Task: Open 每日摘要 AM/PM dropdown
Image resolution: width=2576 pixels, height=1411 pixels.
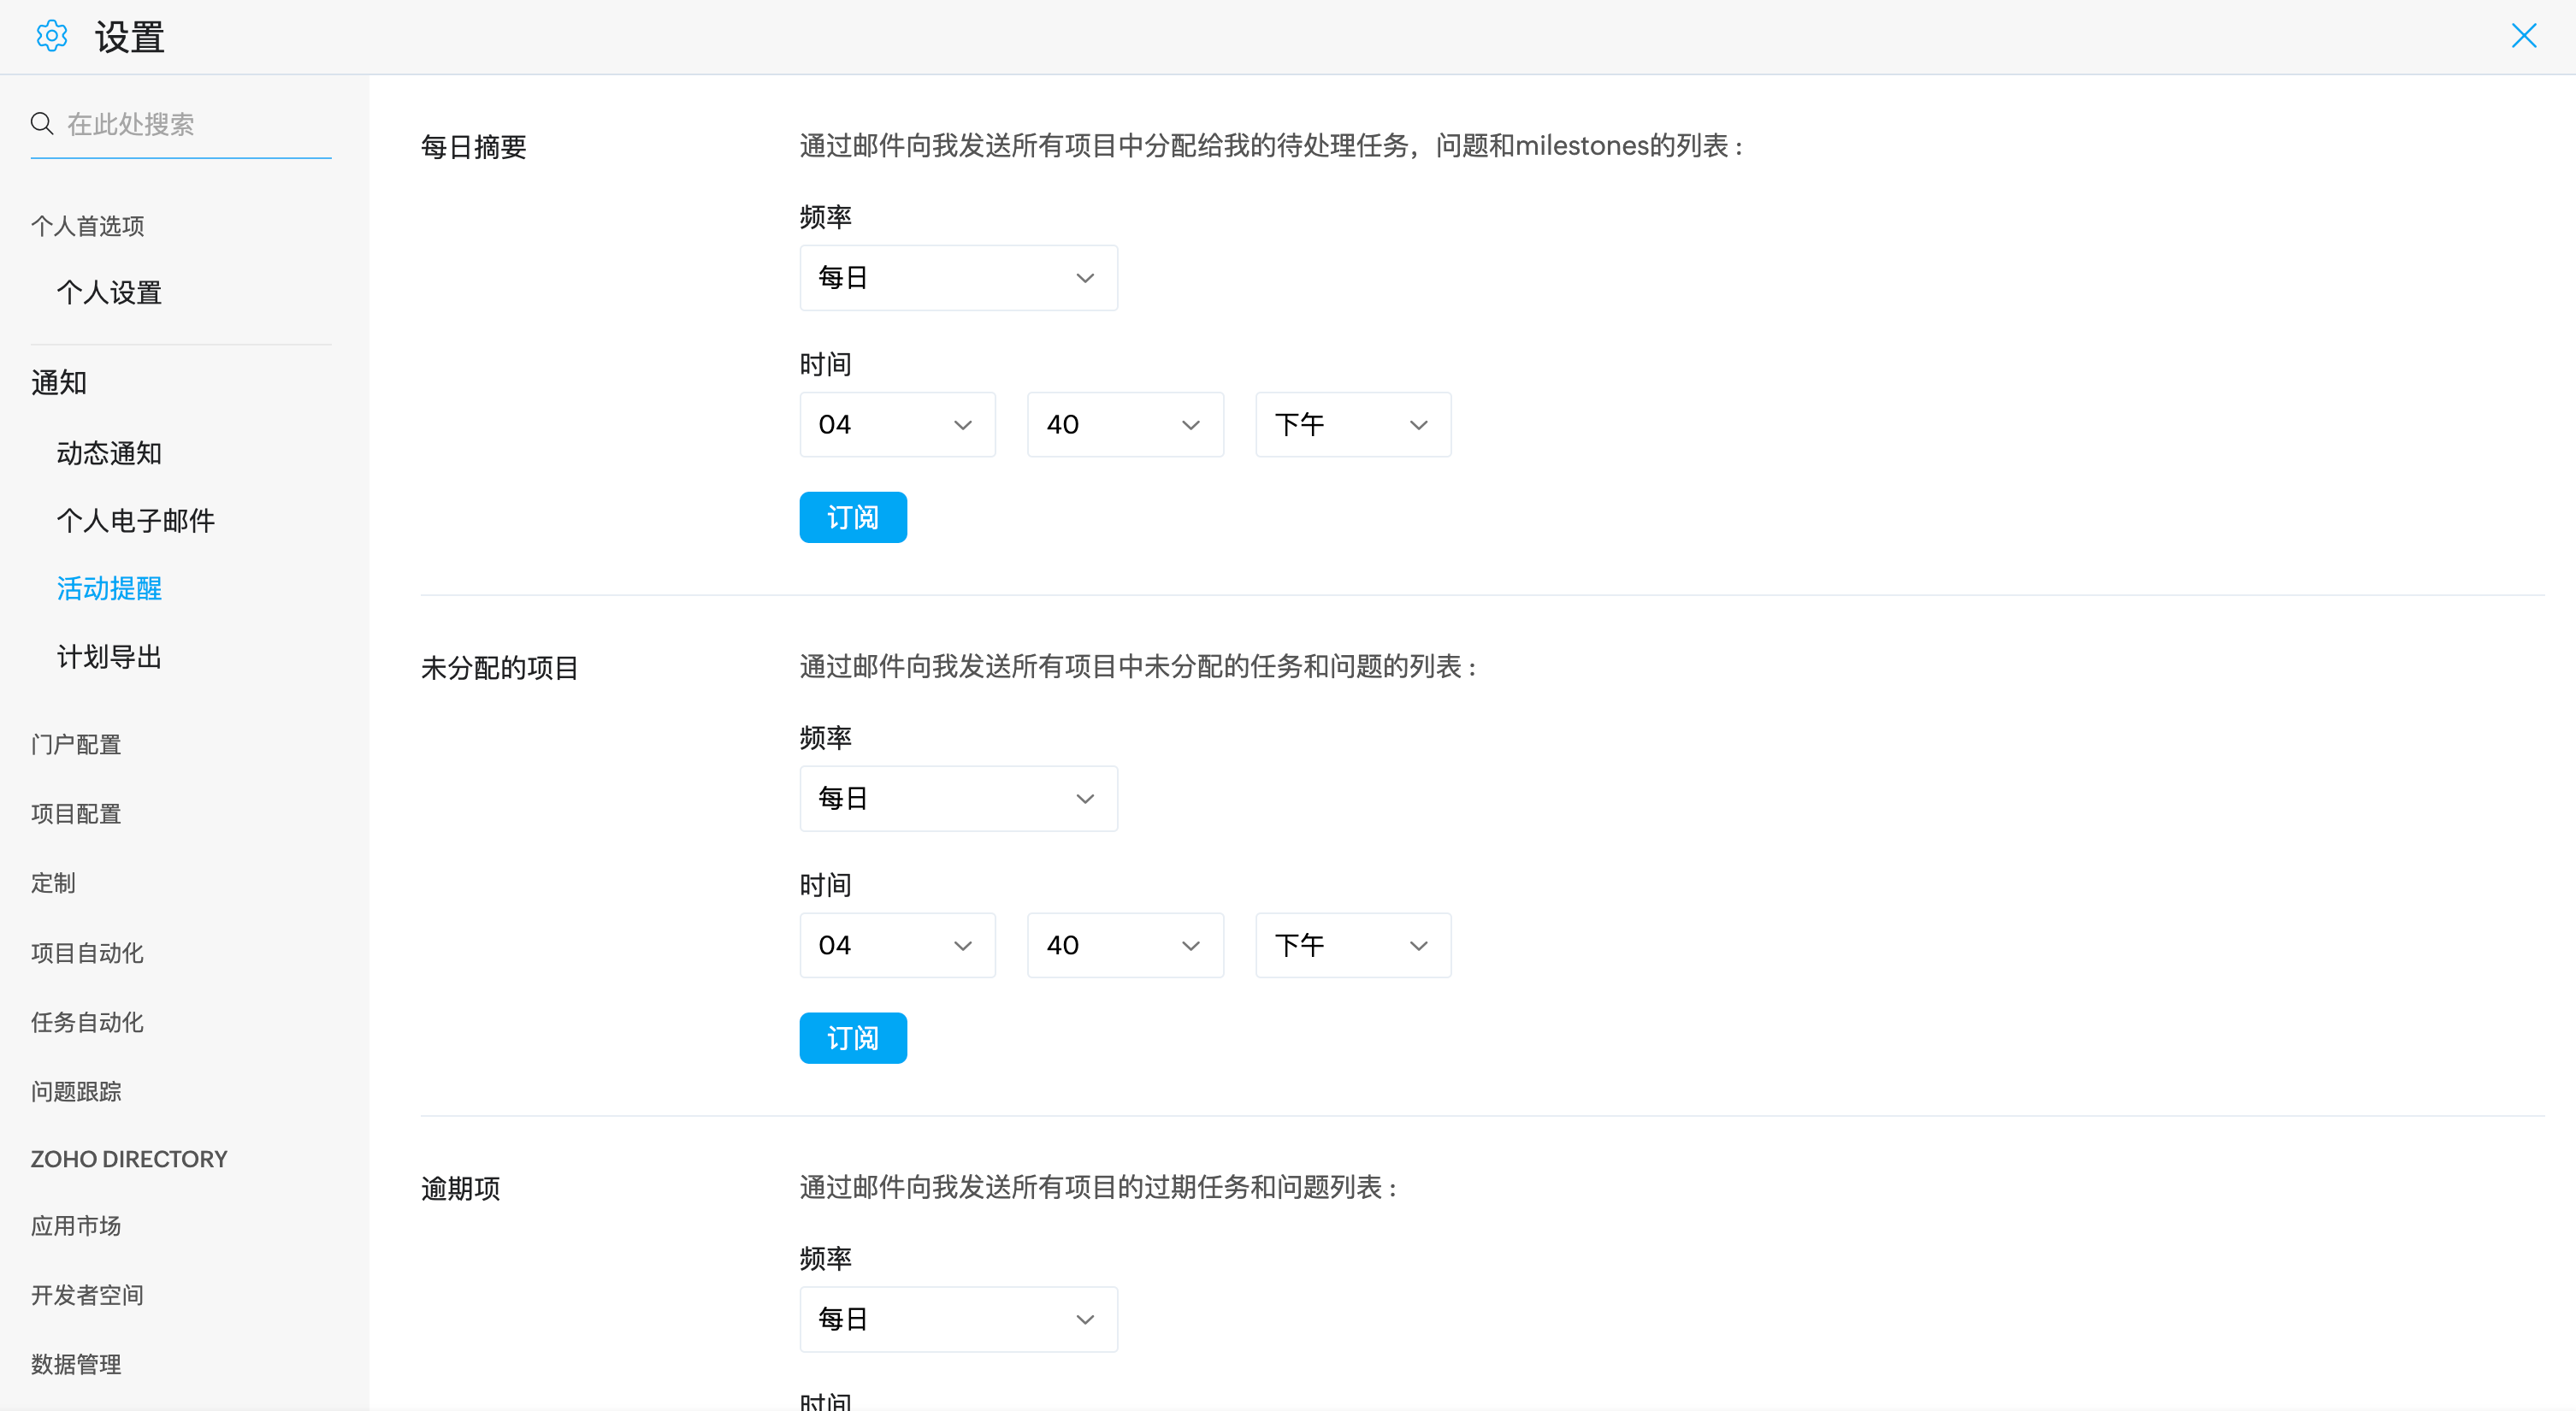Action: (1352, 425)
